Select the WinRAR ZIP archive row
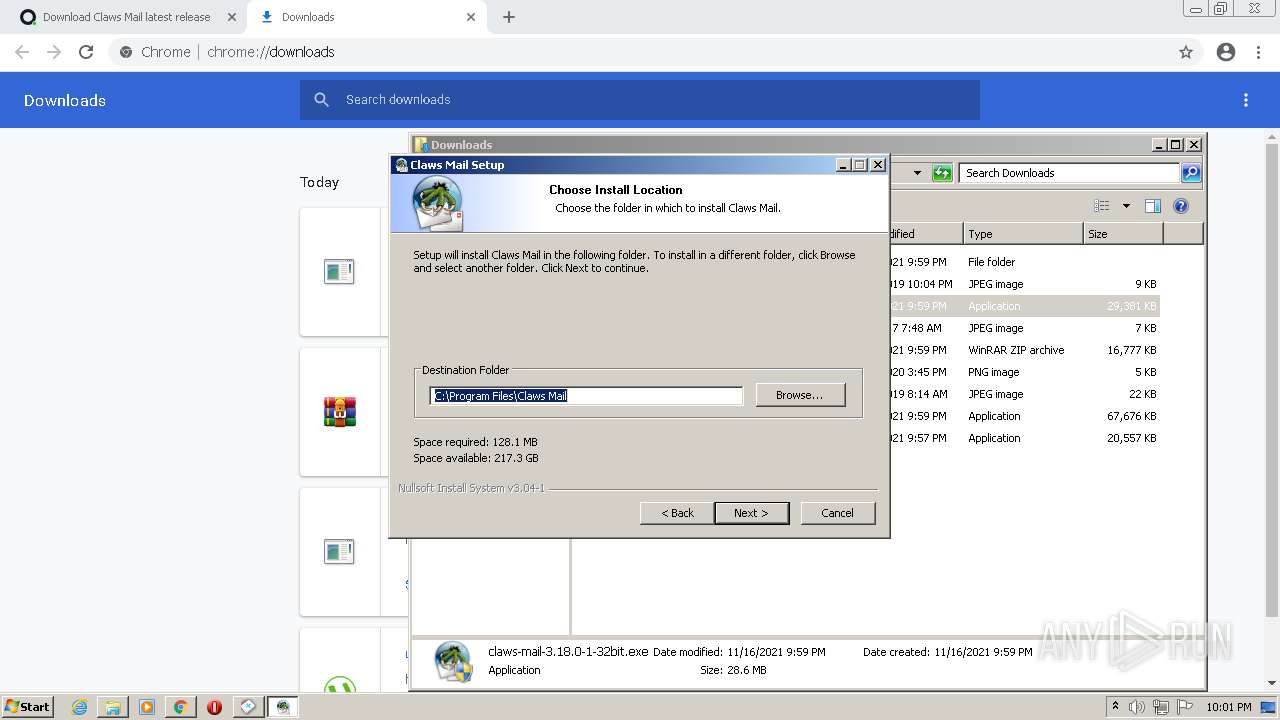Image resolution: width=1280 pixels, height=720 pixels. (1024, 350)
